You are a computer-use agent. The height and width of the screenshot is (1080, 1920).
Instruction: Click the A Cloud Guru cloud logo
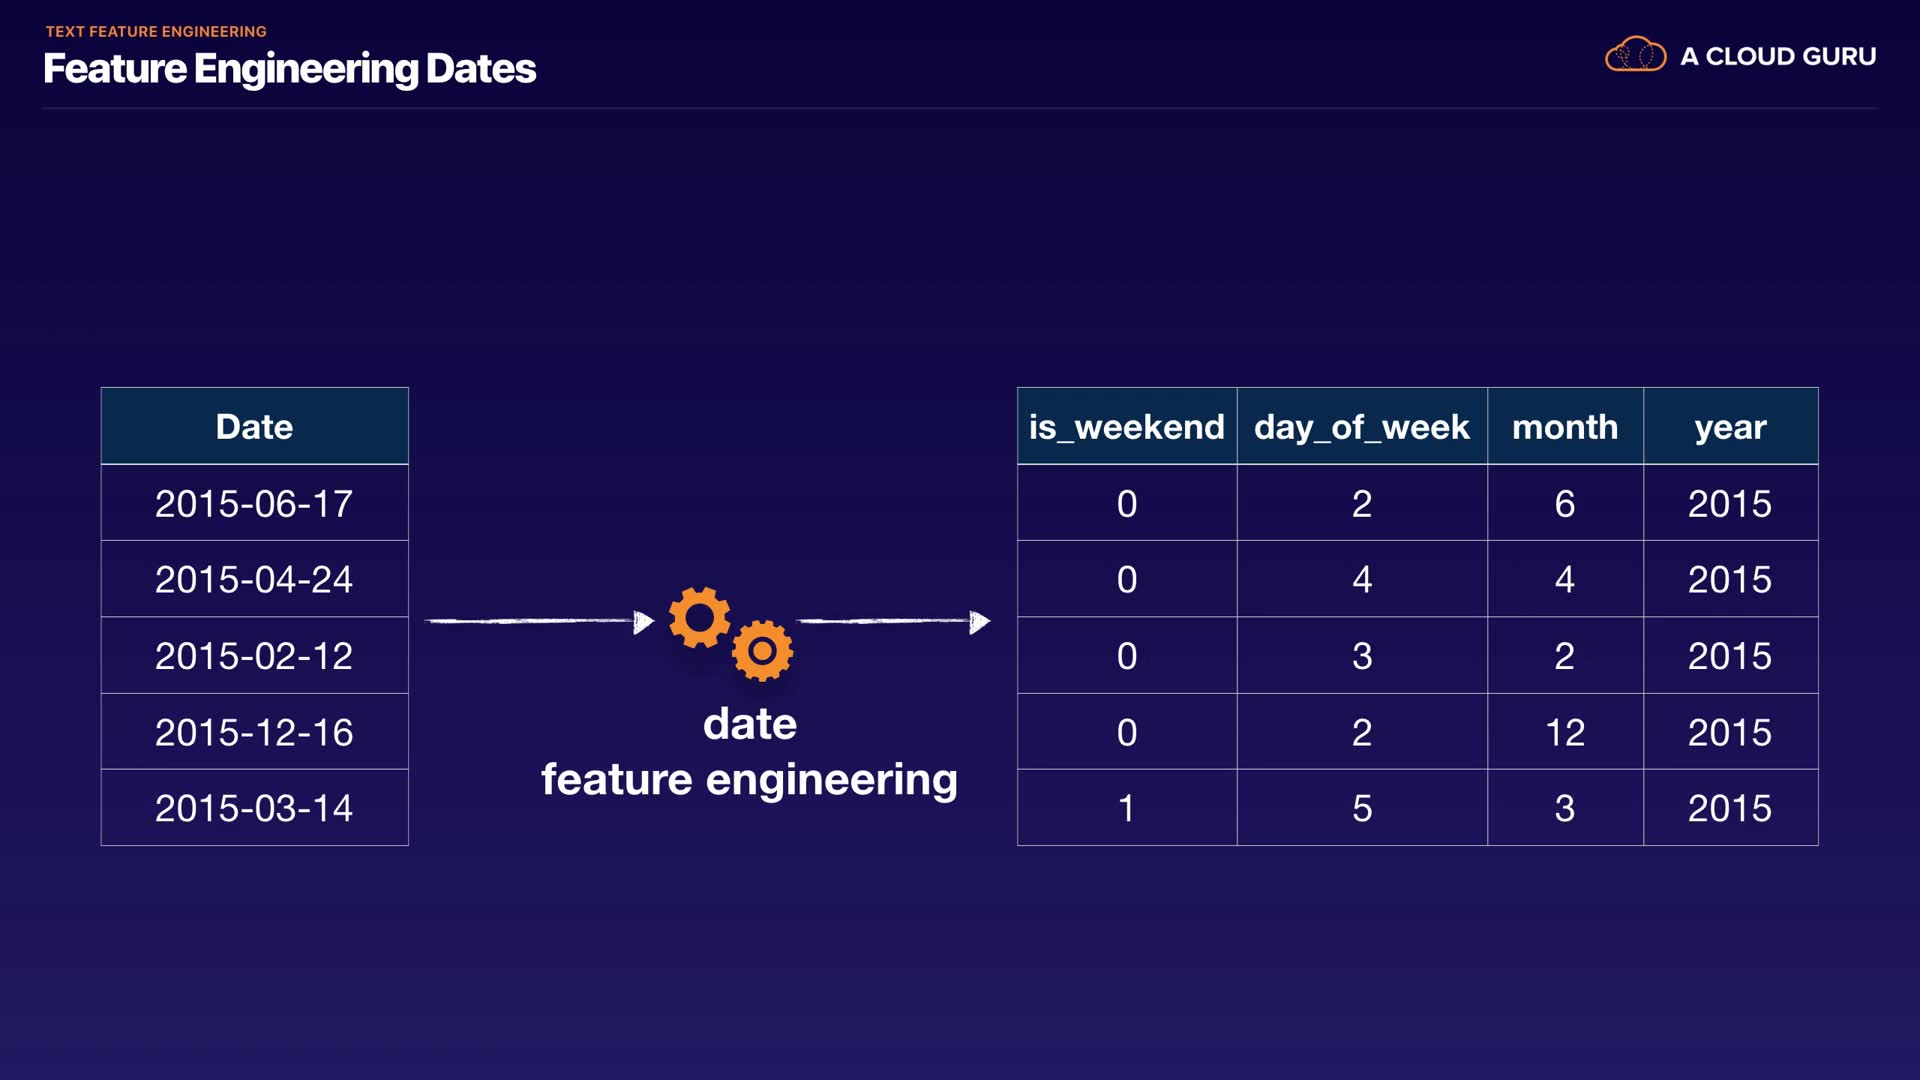[1635, 55]
